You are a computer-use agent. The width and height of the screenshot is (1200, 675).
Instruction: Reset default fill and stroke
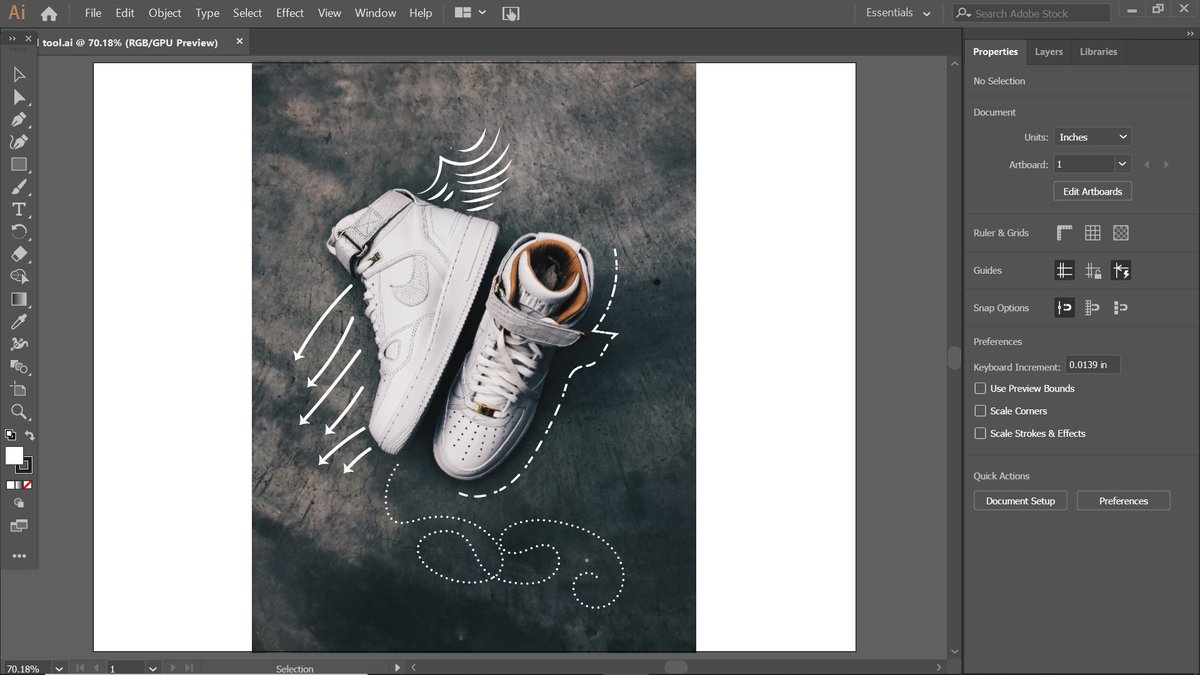point(10,435)
